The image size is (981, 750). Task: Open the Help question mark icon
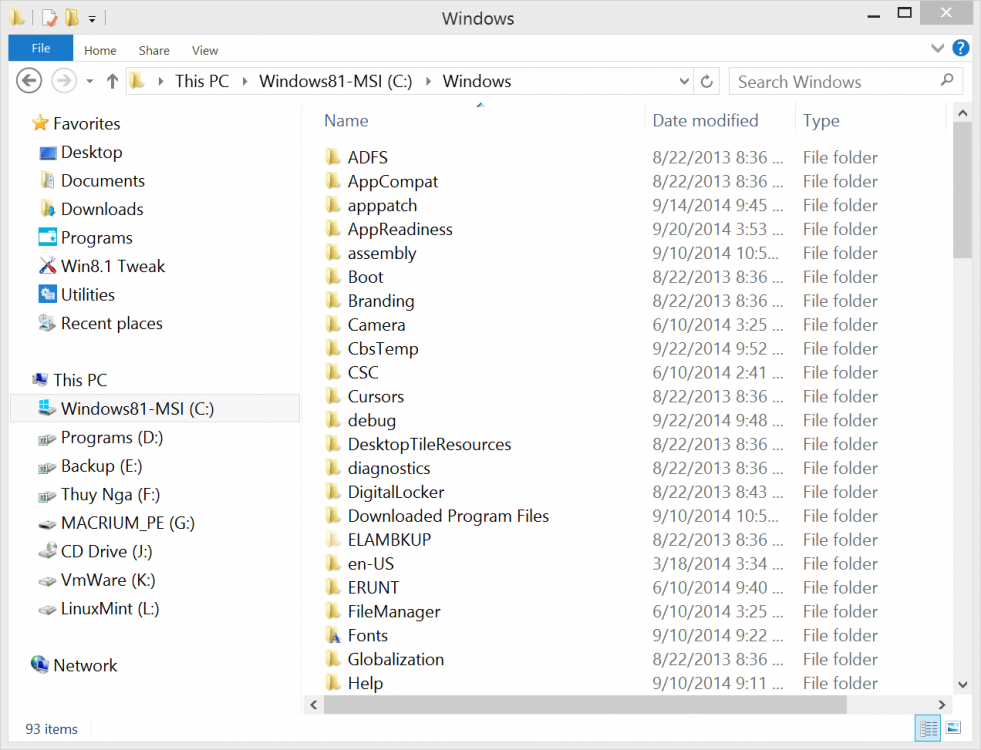pyautogui.click(x=960, y=48)
